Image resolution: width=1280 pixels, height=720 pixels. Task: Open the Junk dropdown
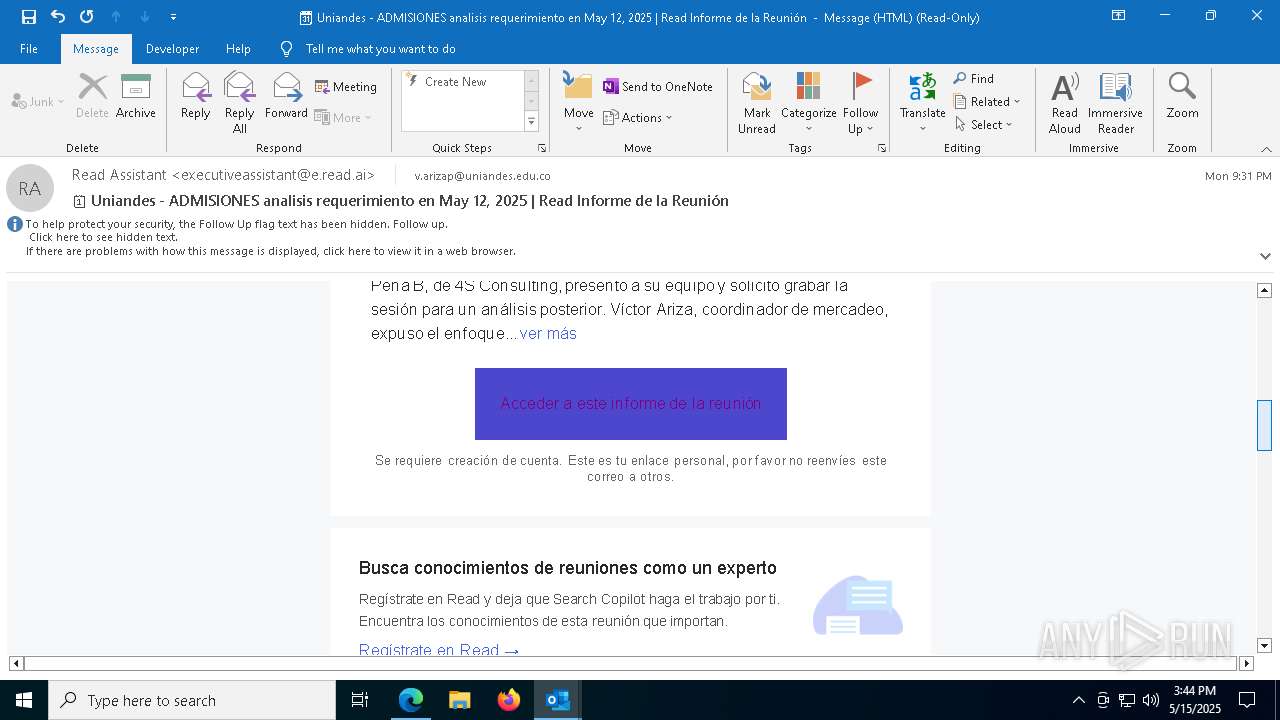pyautogui.click(x=38, y=101)
